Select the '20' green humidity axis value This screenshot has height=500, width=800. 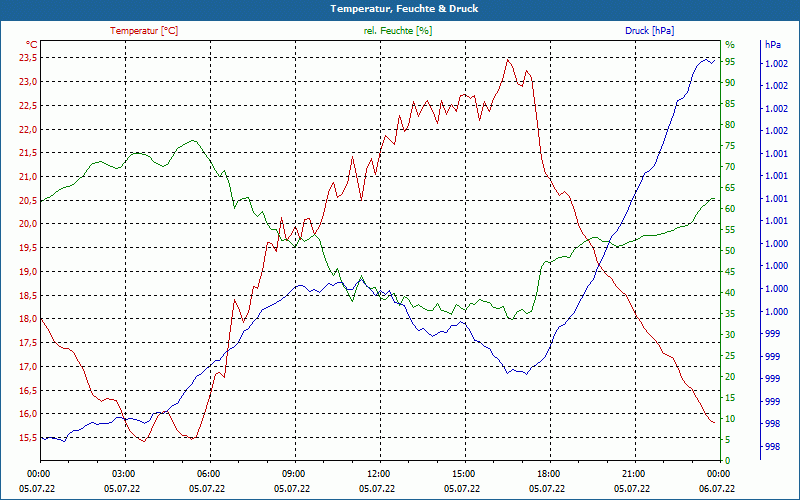pos(730,377)
